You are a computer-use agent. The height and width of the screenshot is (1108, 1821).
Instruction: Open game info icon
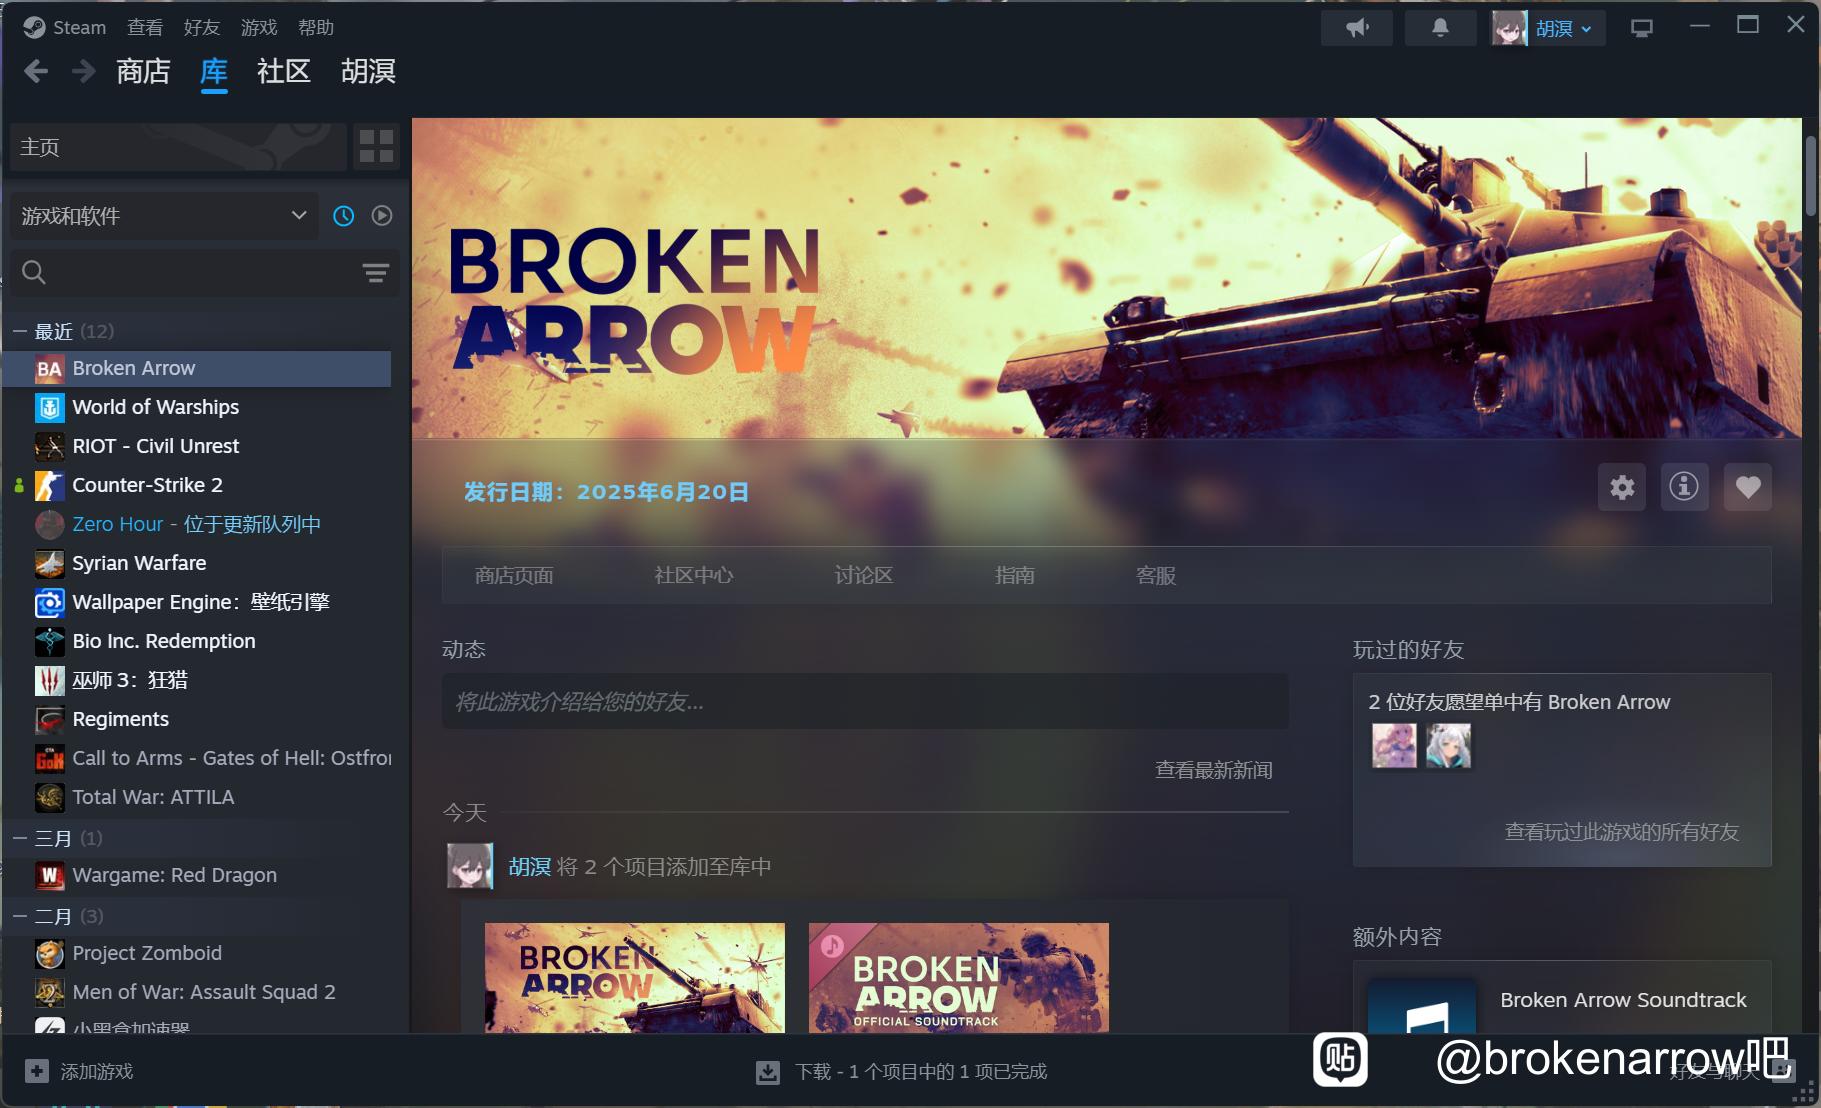tap(1684, 487)
